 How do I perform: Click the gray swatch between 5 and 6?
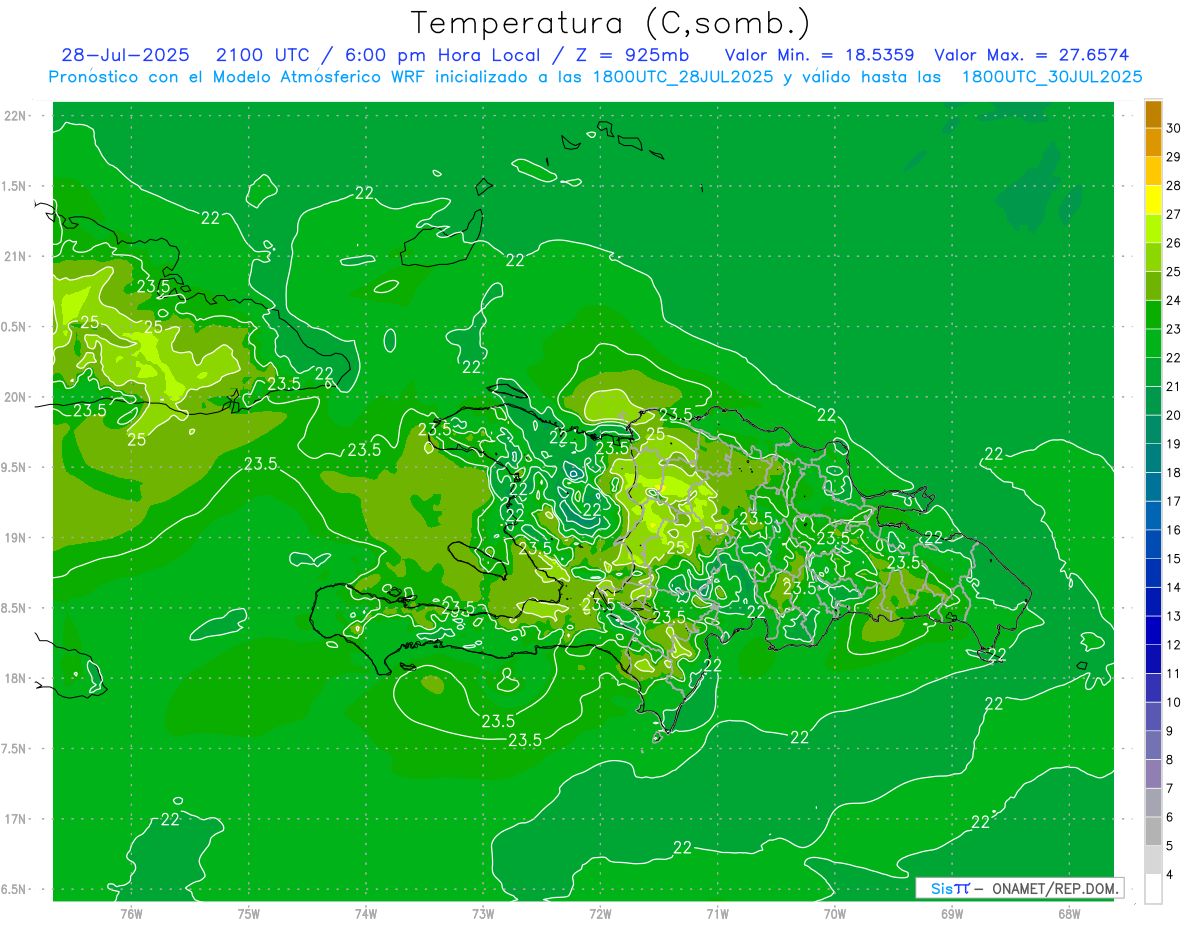tap(1153, 832)
